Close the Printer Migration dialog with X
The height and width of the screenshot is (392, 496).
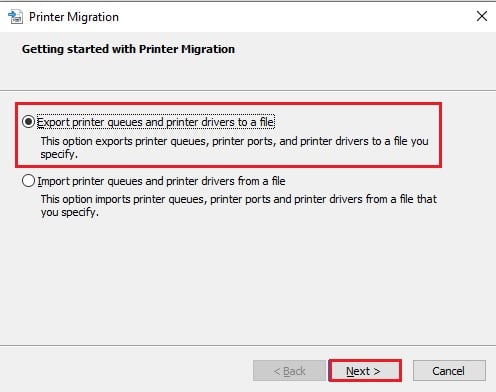tap(482, 16)
